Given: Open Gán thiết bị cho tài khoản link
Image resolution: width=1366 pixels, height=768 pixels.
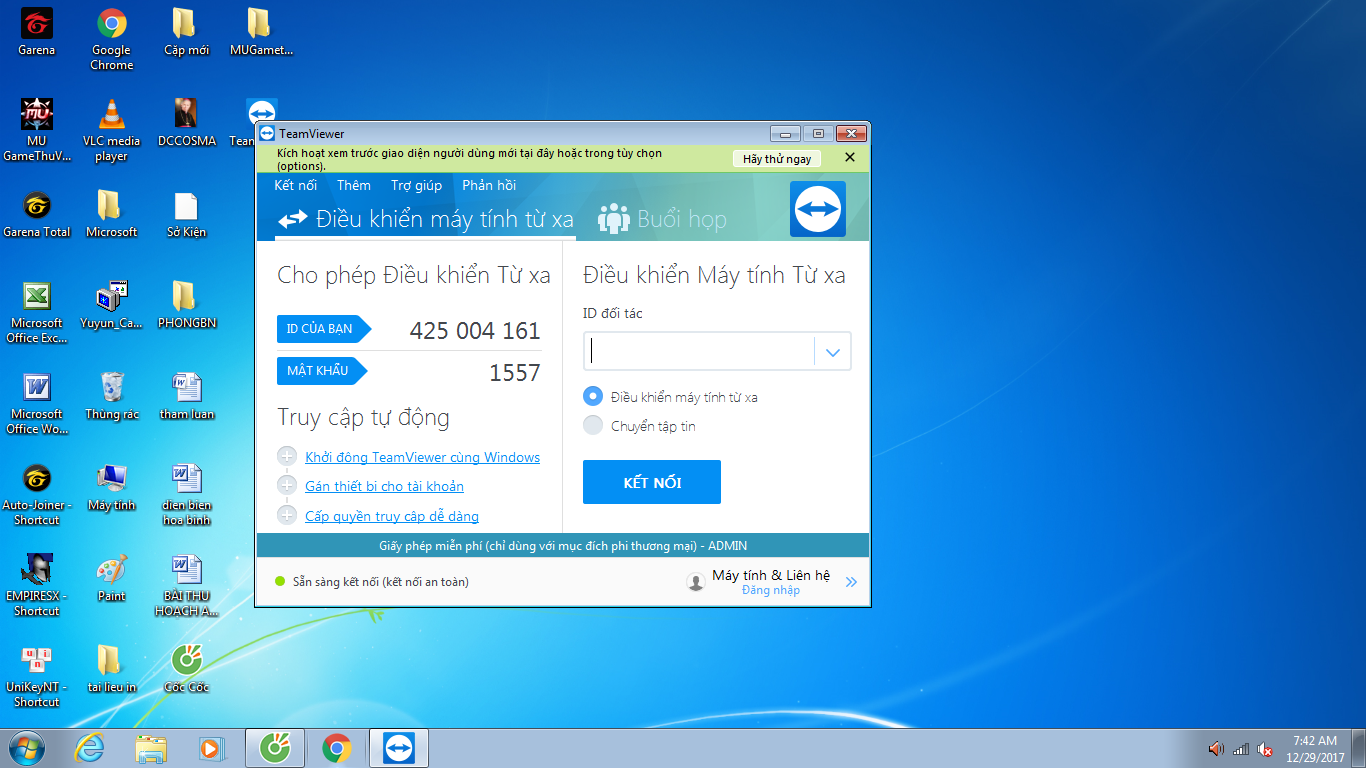Looking at the screenshot, I should pyautogui.click(x=384, y=486).
